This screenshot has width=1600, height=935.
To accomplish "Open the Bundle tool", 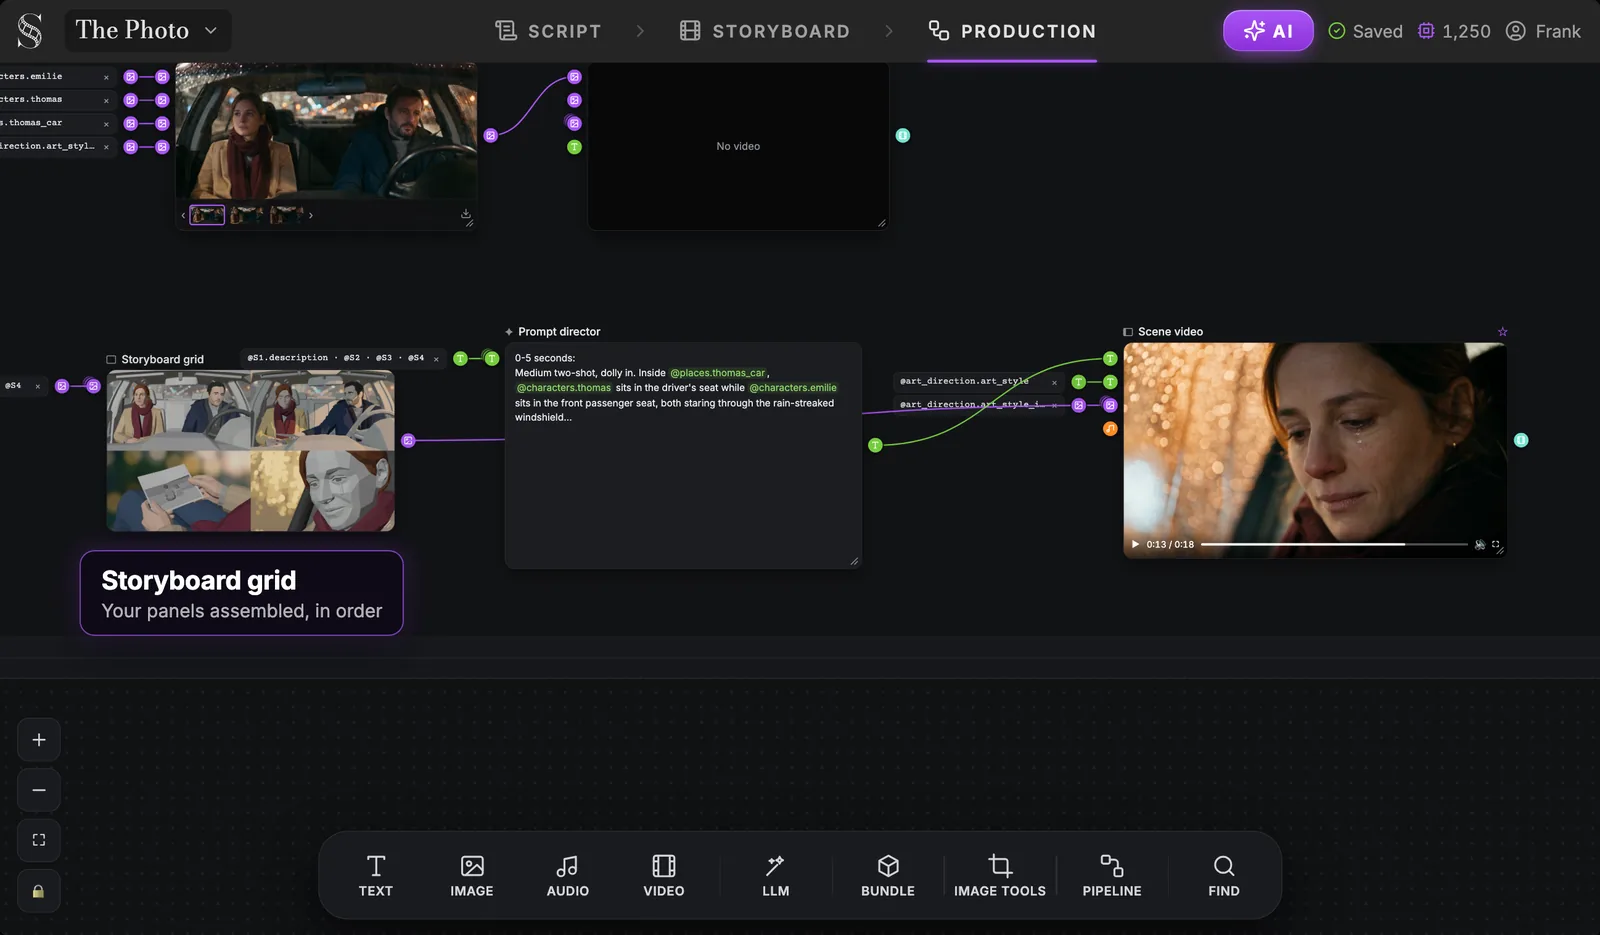I will point(888,876).
